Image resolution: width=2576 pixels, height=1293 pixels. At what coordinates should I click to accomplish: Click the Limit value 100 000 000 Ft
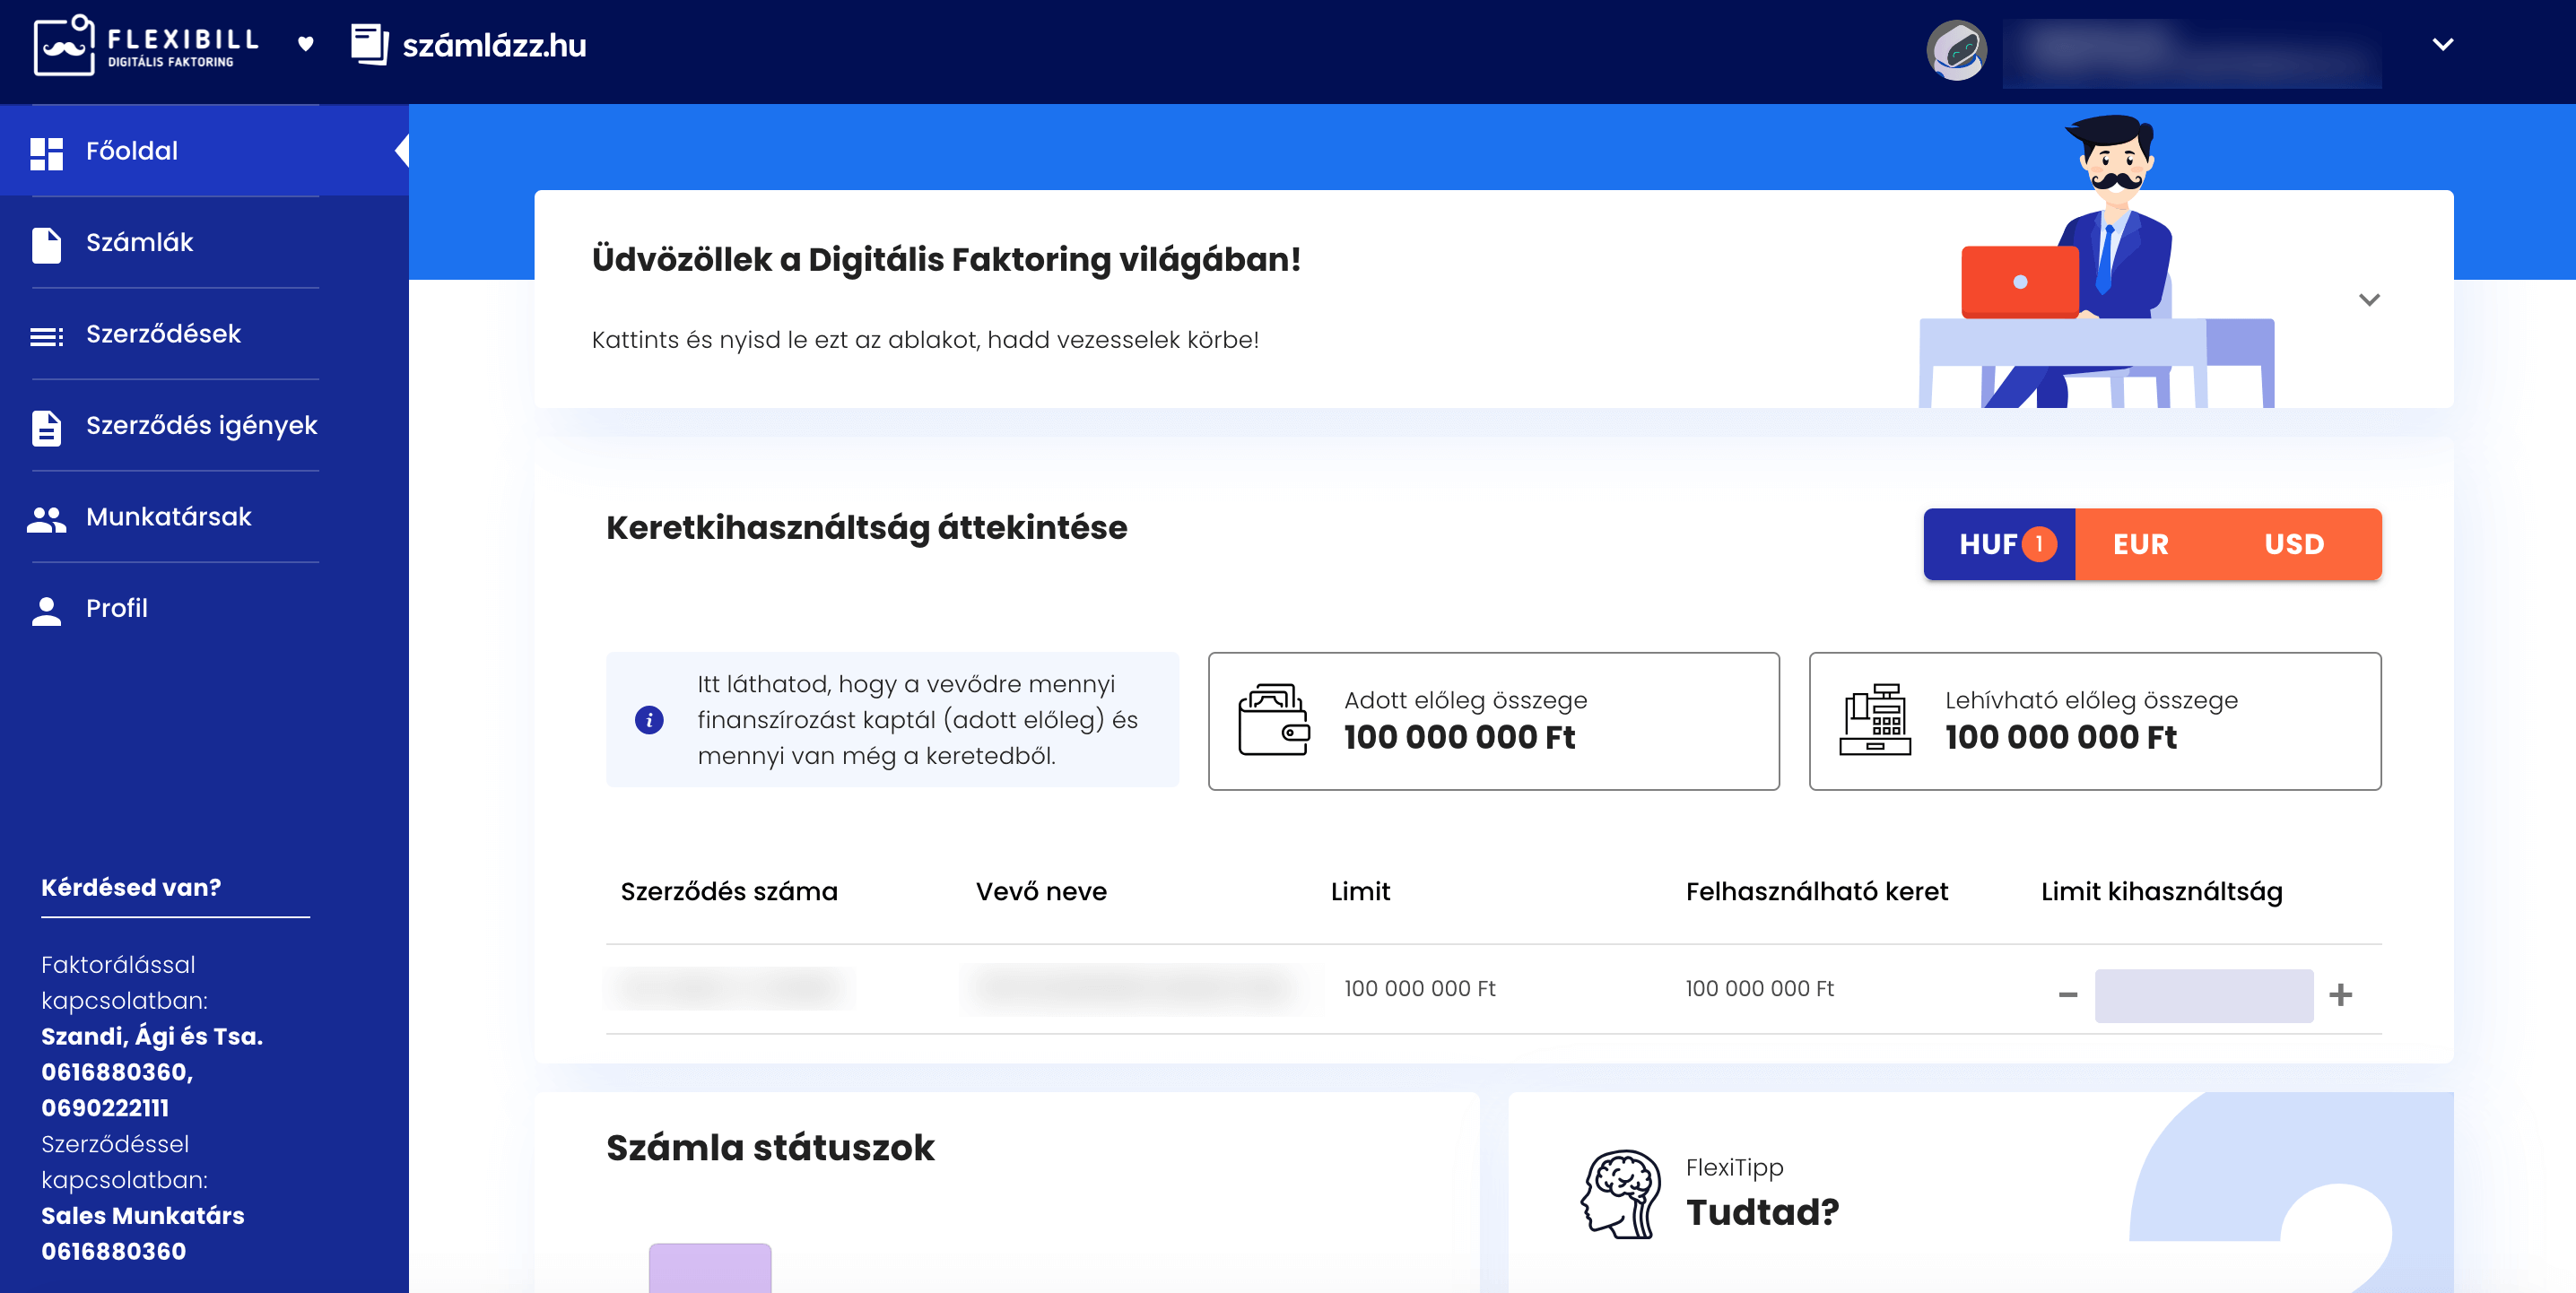click(x=1419, y=989)
